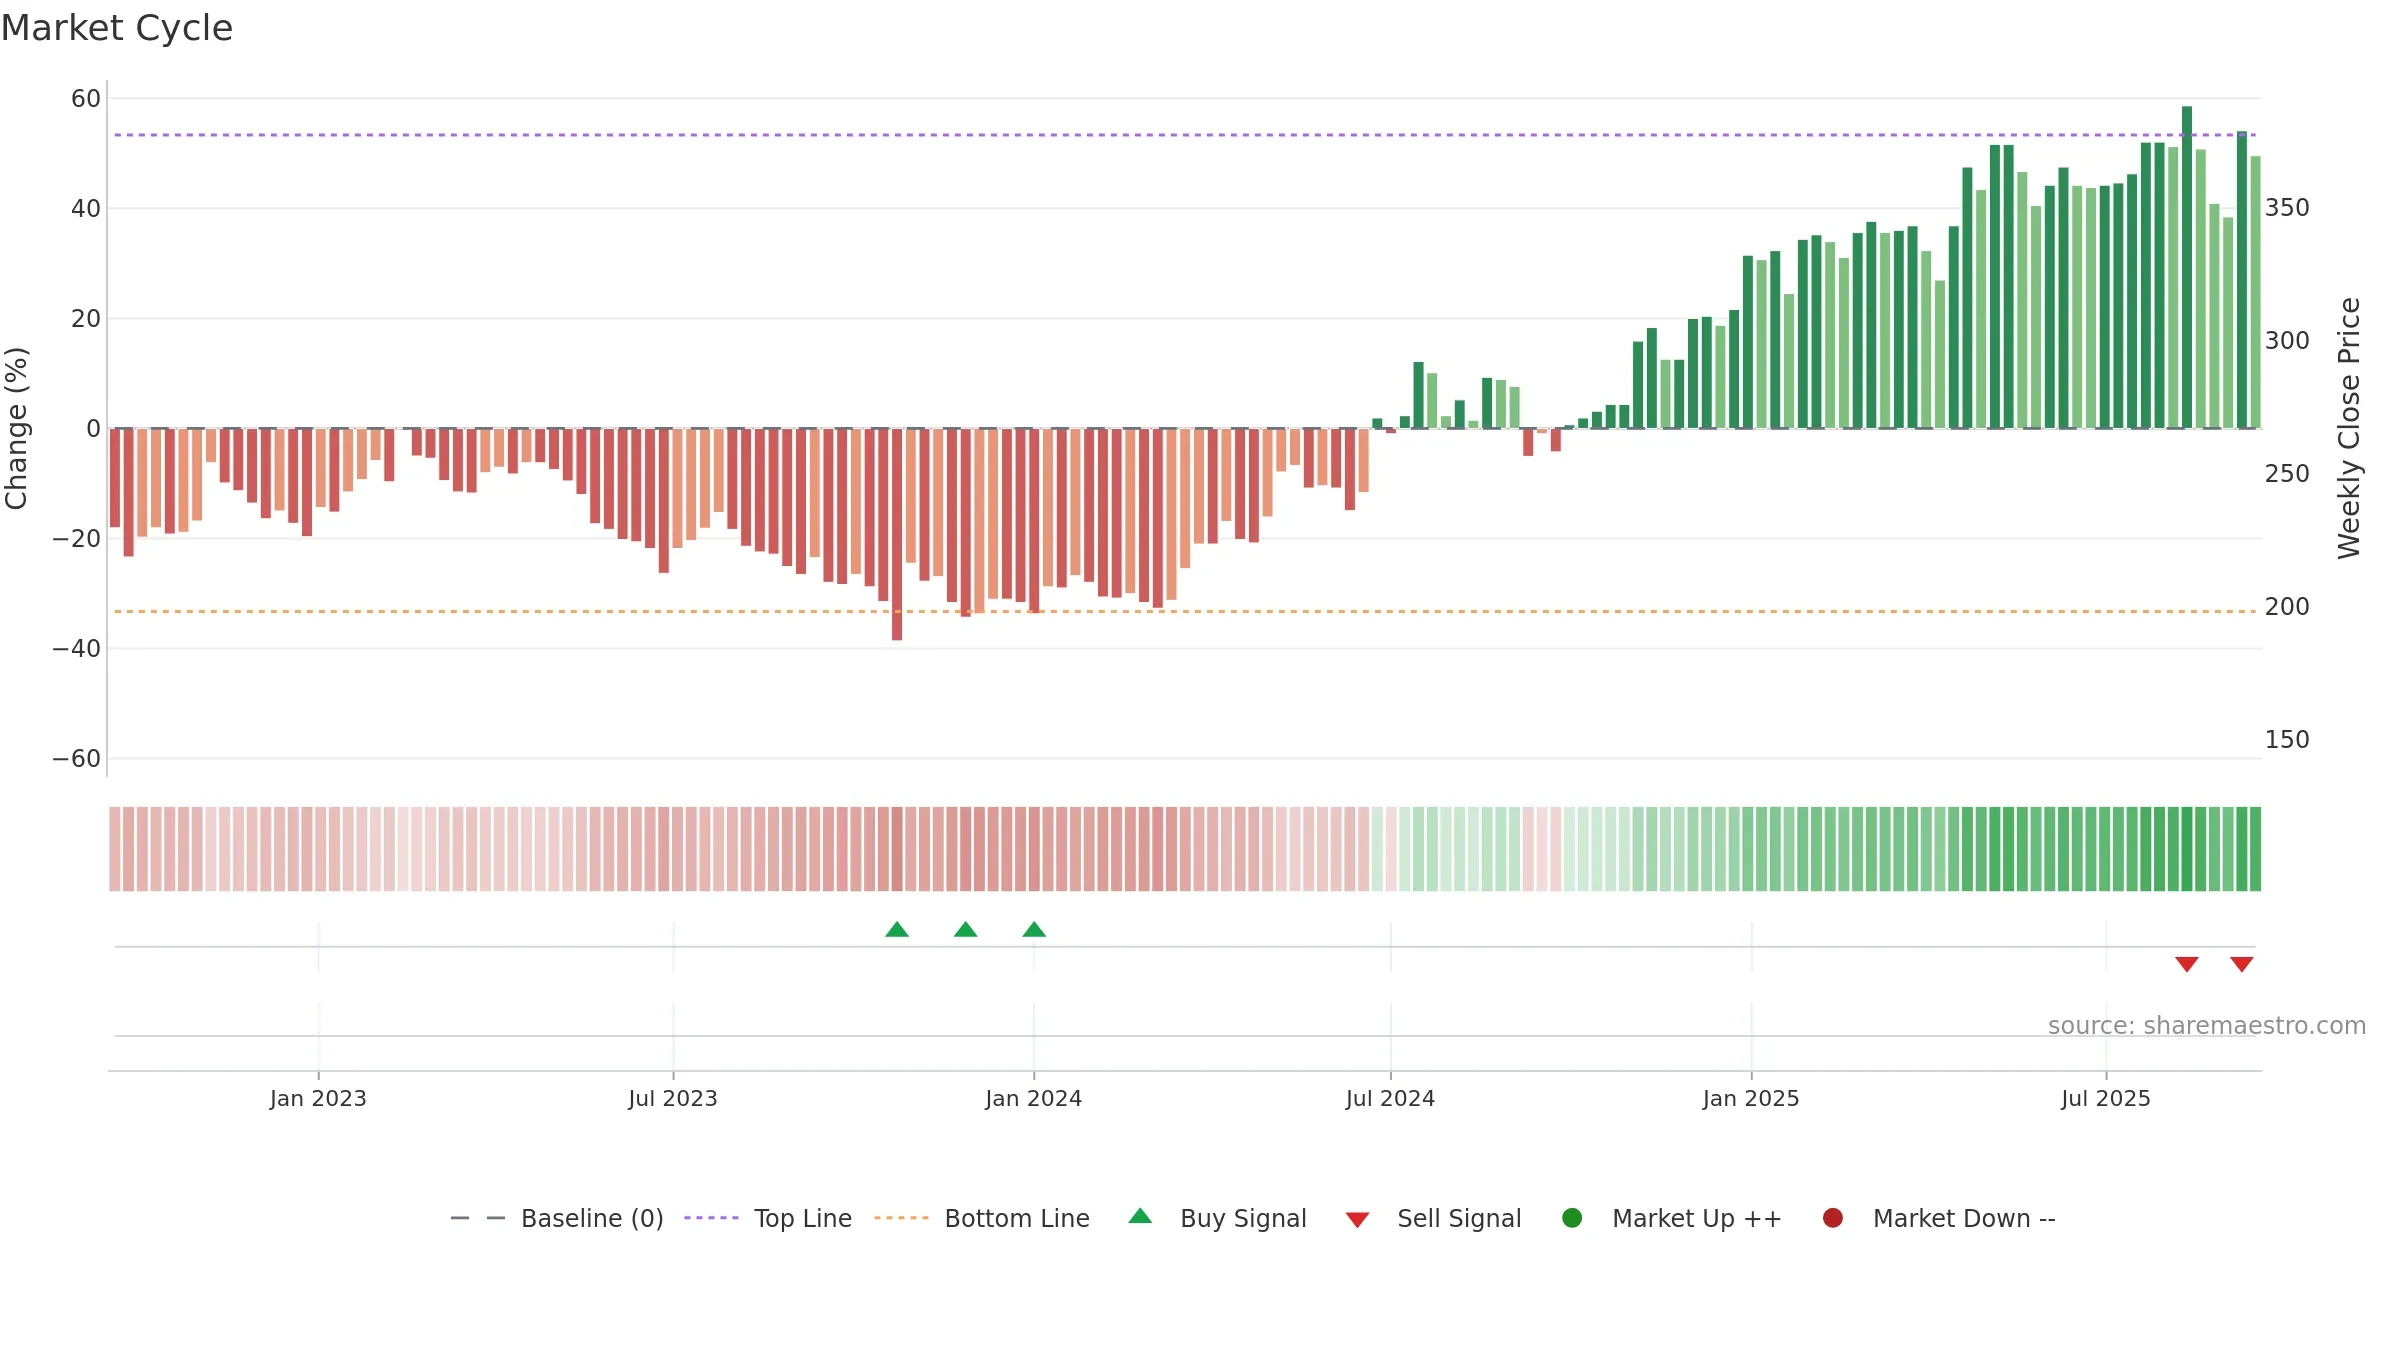2400x1350 pixels.
Task: Click the middle green buy signal triangle marker
Action: [966, 929]
